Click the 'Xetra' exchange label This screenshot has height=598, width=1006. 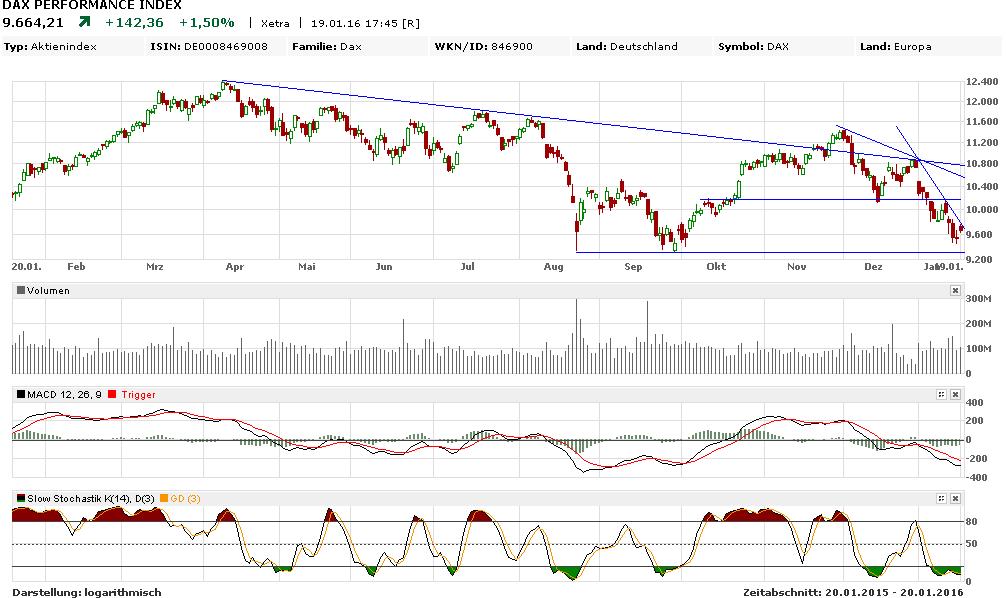pyautogui.click(x=275, y=23)
